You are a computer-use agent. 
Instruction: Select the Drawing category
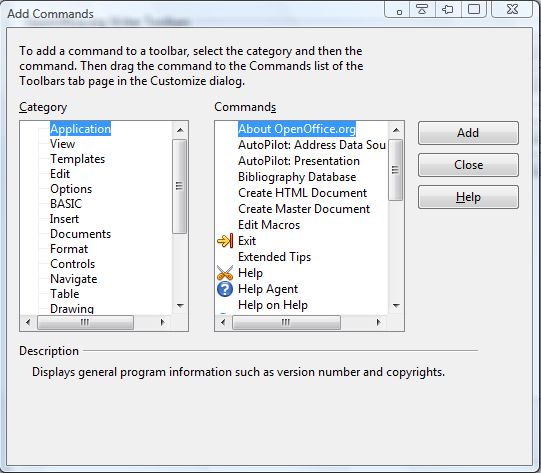[x=72, y=308]
